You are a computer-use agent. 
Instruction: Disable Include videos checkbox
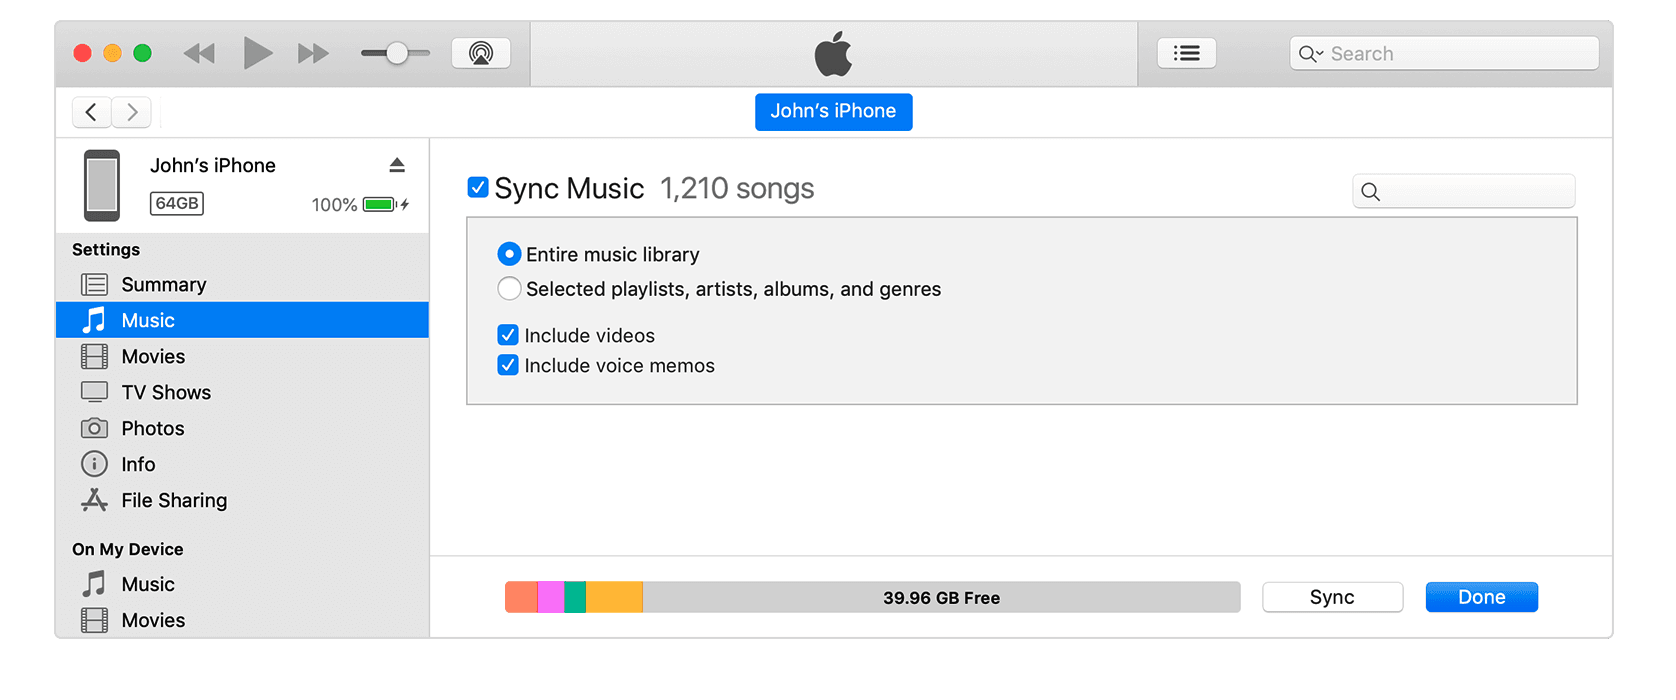pyautogui.click(x=508, y=335)
